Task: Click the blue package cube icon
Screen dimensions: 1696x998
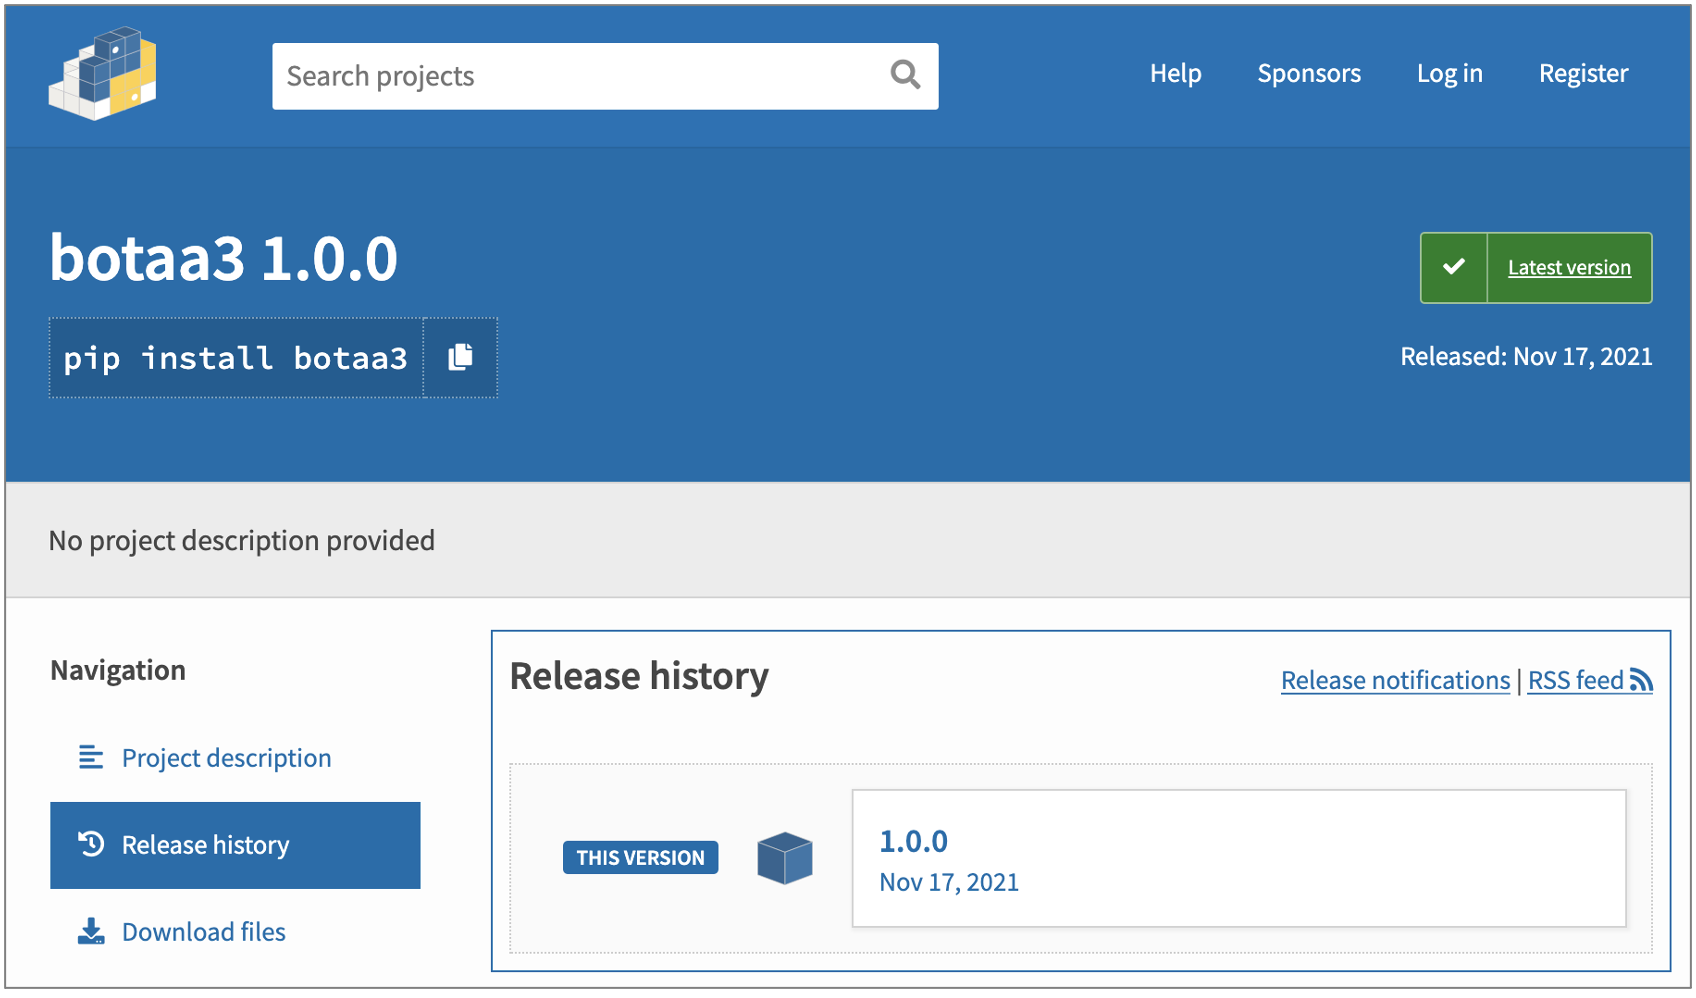Action: click(785, 858)
